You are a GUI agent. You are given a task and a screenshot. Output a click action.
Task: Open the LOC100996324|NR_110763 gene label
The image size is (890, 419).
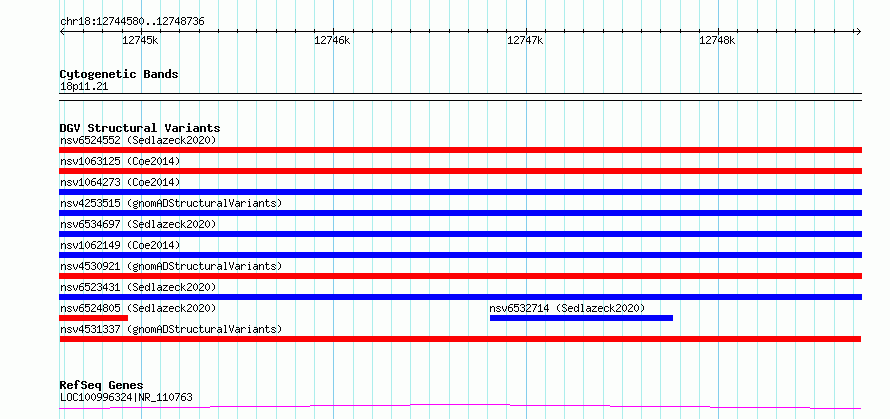click(126, 397)
